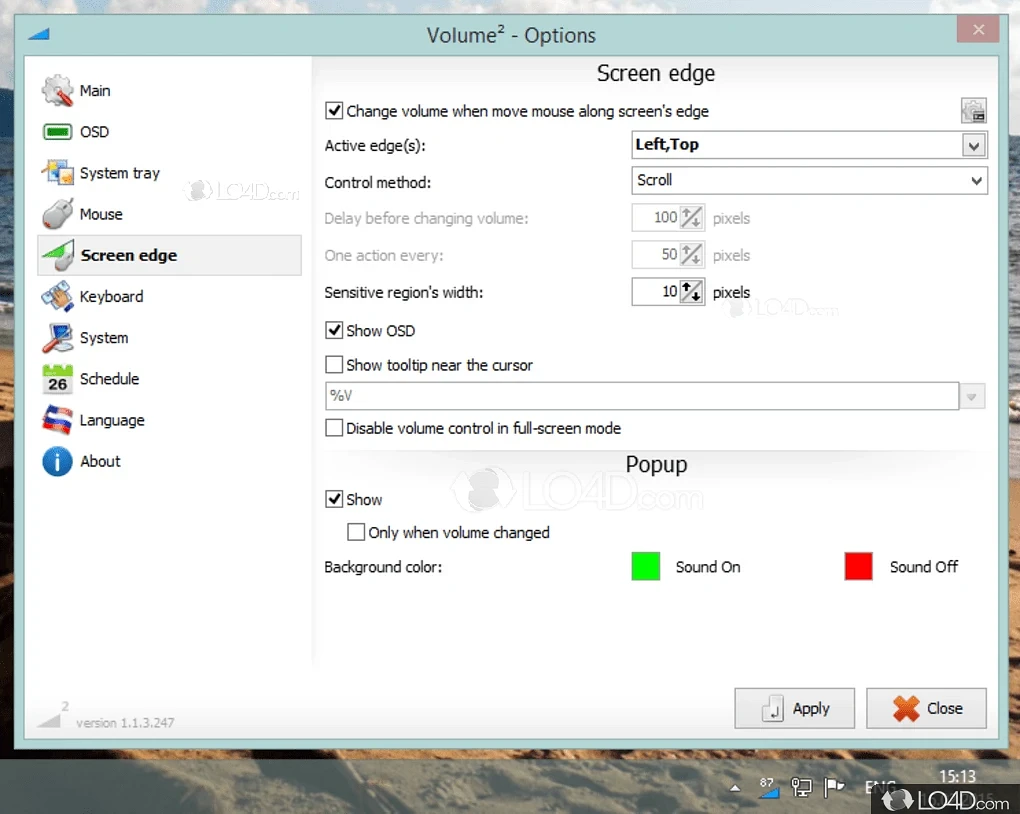The width and height of the screenshot is (1020, 814).
Task: Expand the Active edge(s) dropdown
Action: click(x=974, y=145)
